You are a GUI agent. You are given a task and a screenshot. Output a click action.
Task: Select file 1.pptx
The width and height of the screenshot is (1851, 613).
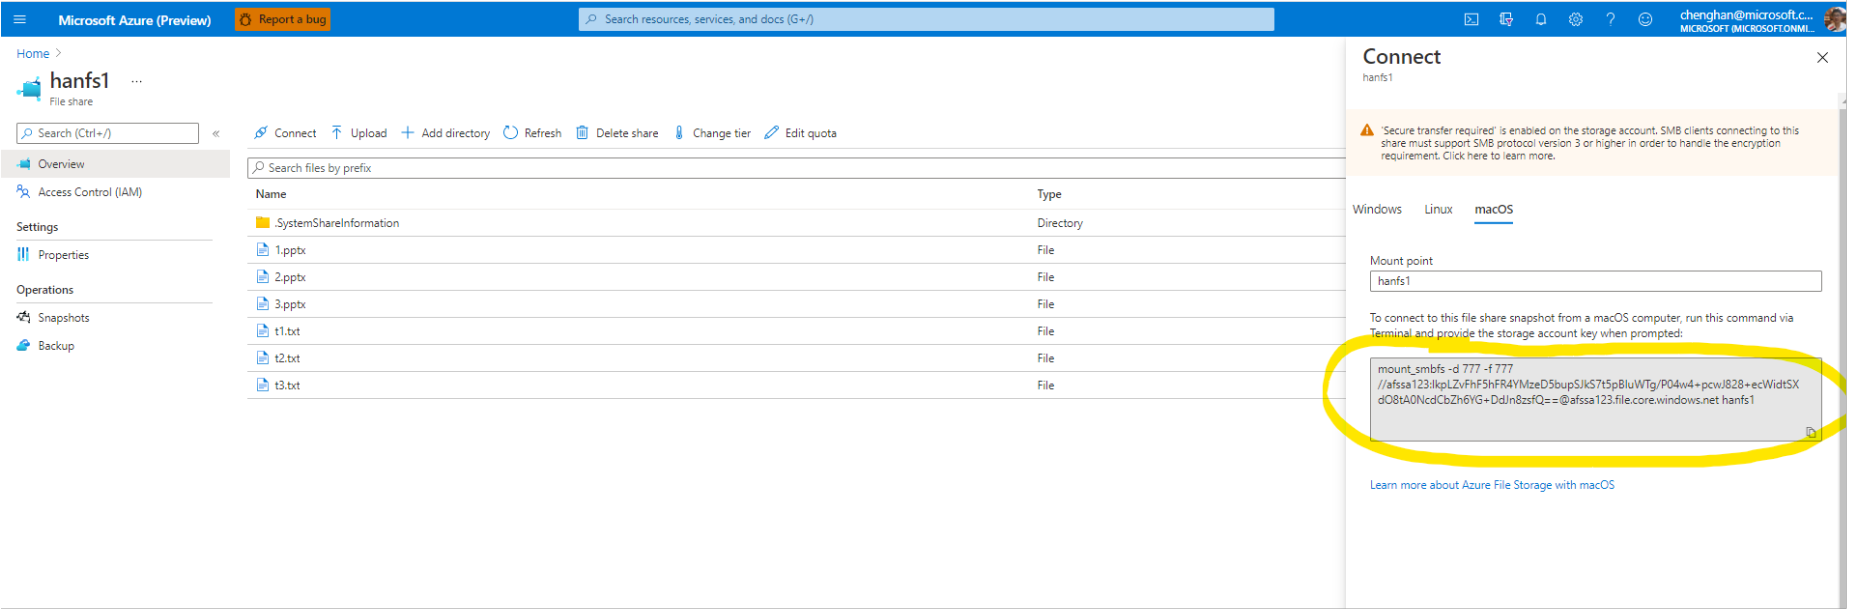point(290,250)
